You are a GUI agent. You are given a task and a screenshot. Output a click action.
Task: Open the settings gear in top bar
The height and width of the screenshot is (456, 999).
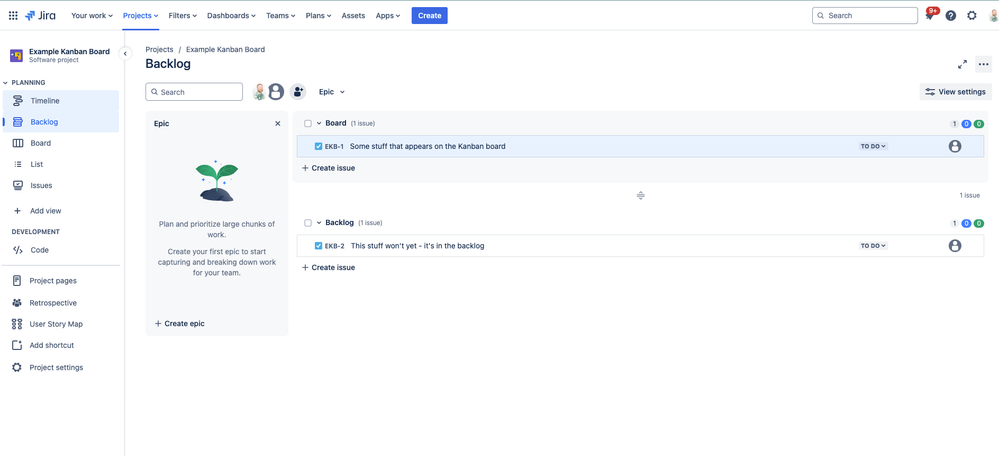coord(972,15)
